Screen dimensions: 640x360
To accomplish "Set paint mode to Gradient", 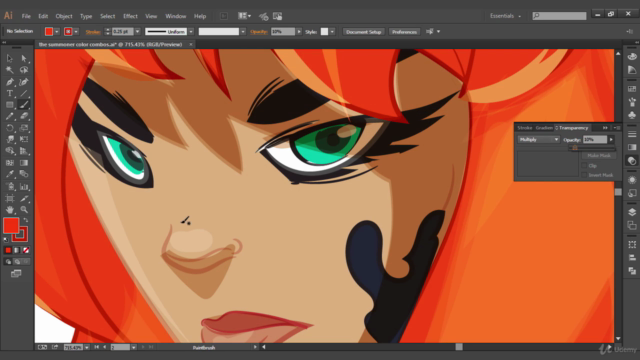I will pos(17,250).
